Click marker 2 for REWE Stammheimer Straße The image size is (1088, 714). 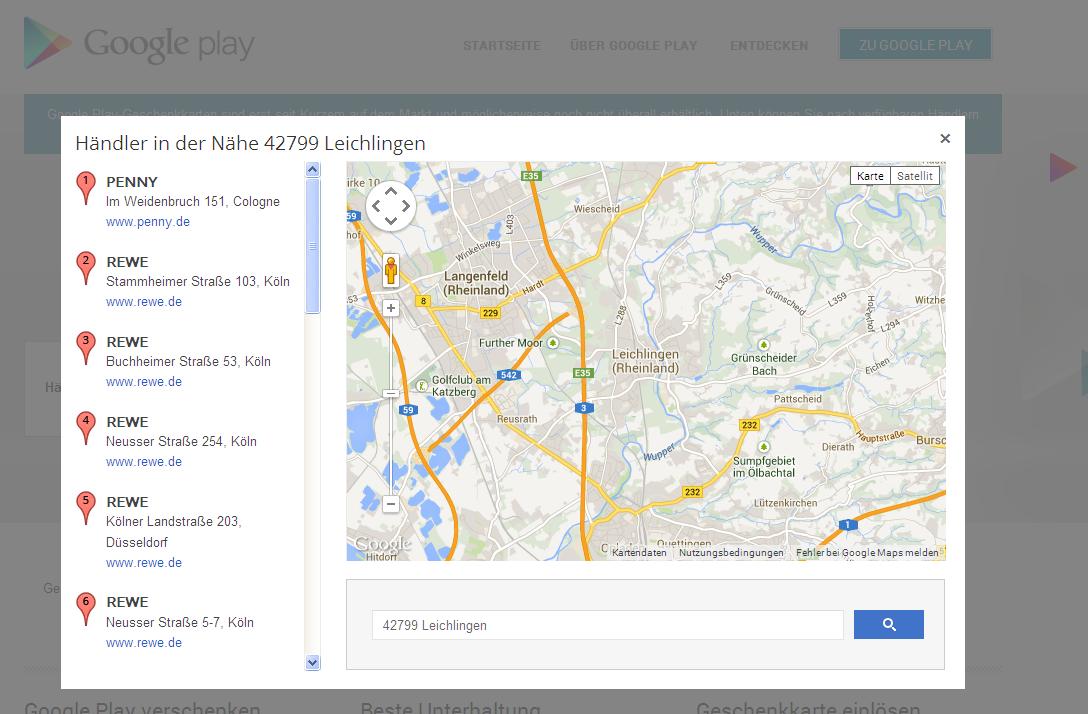[85, 268]
